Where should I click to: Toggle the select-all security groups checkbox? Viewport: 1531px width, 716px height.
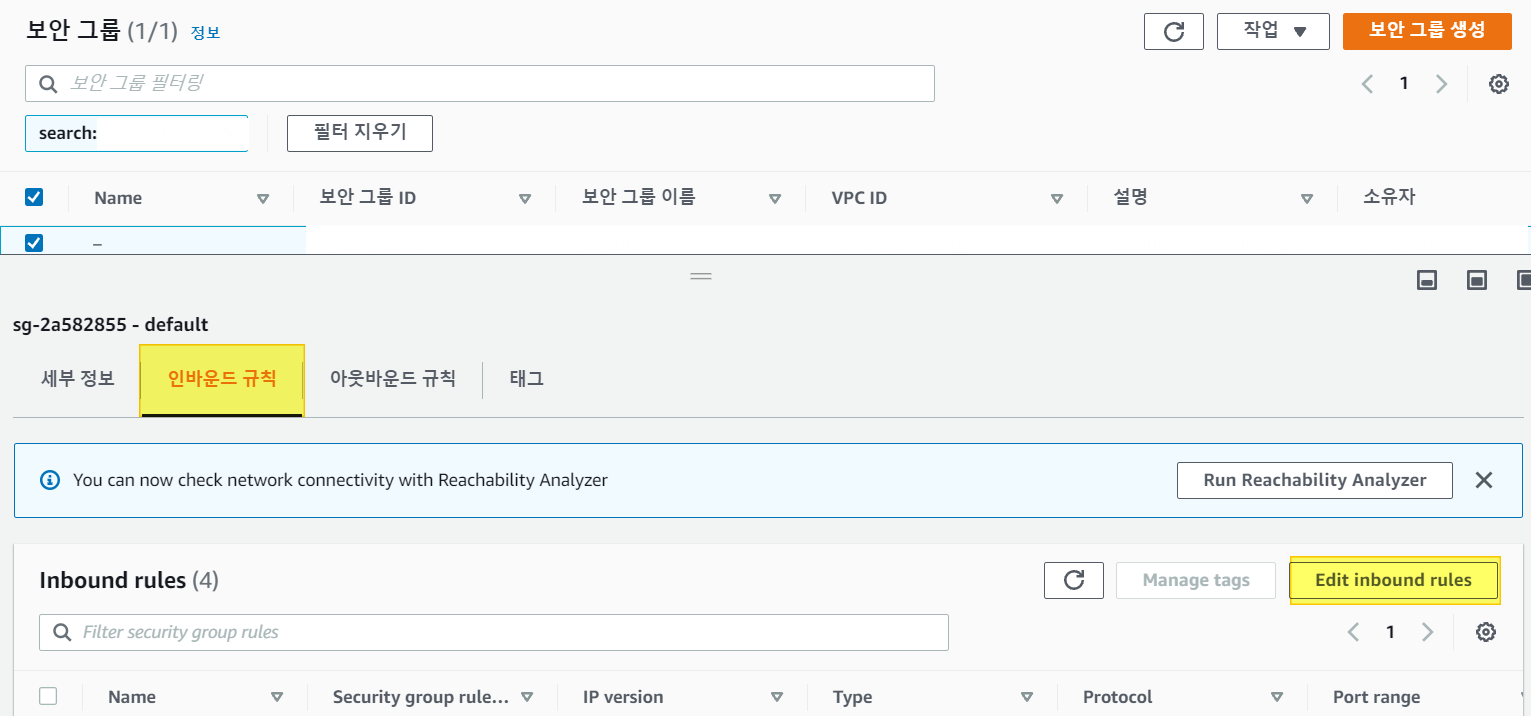tap(34, 197)
